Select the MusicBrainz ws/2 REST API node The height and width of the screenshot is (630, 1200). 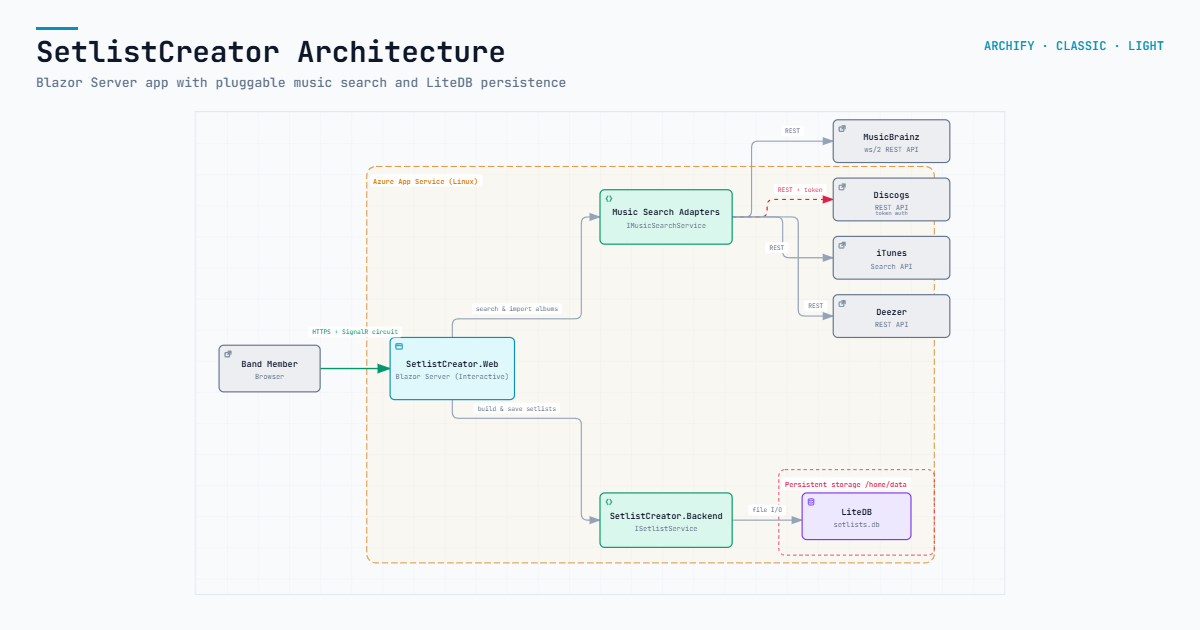click(x=891, y=141)
